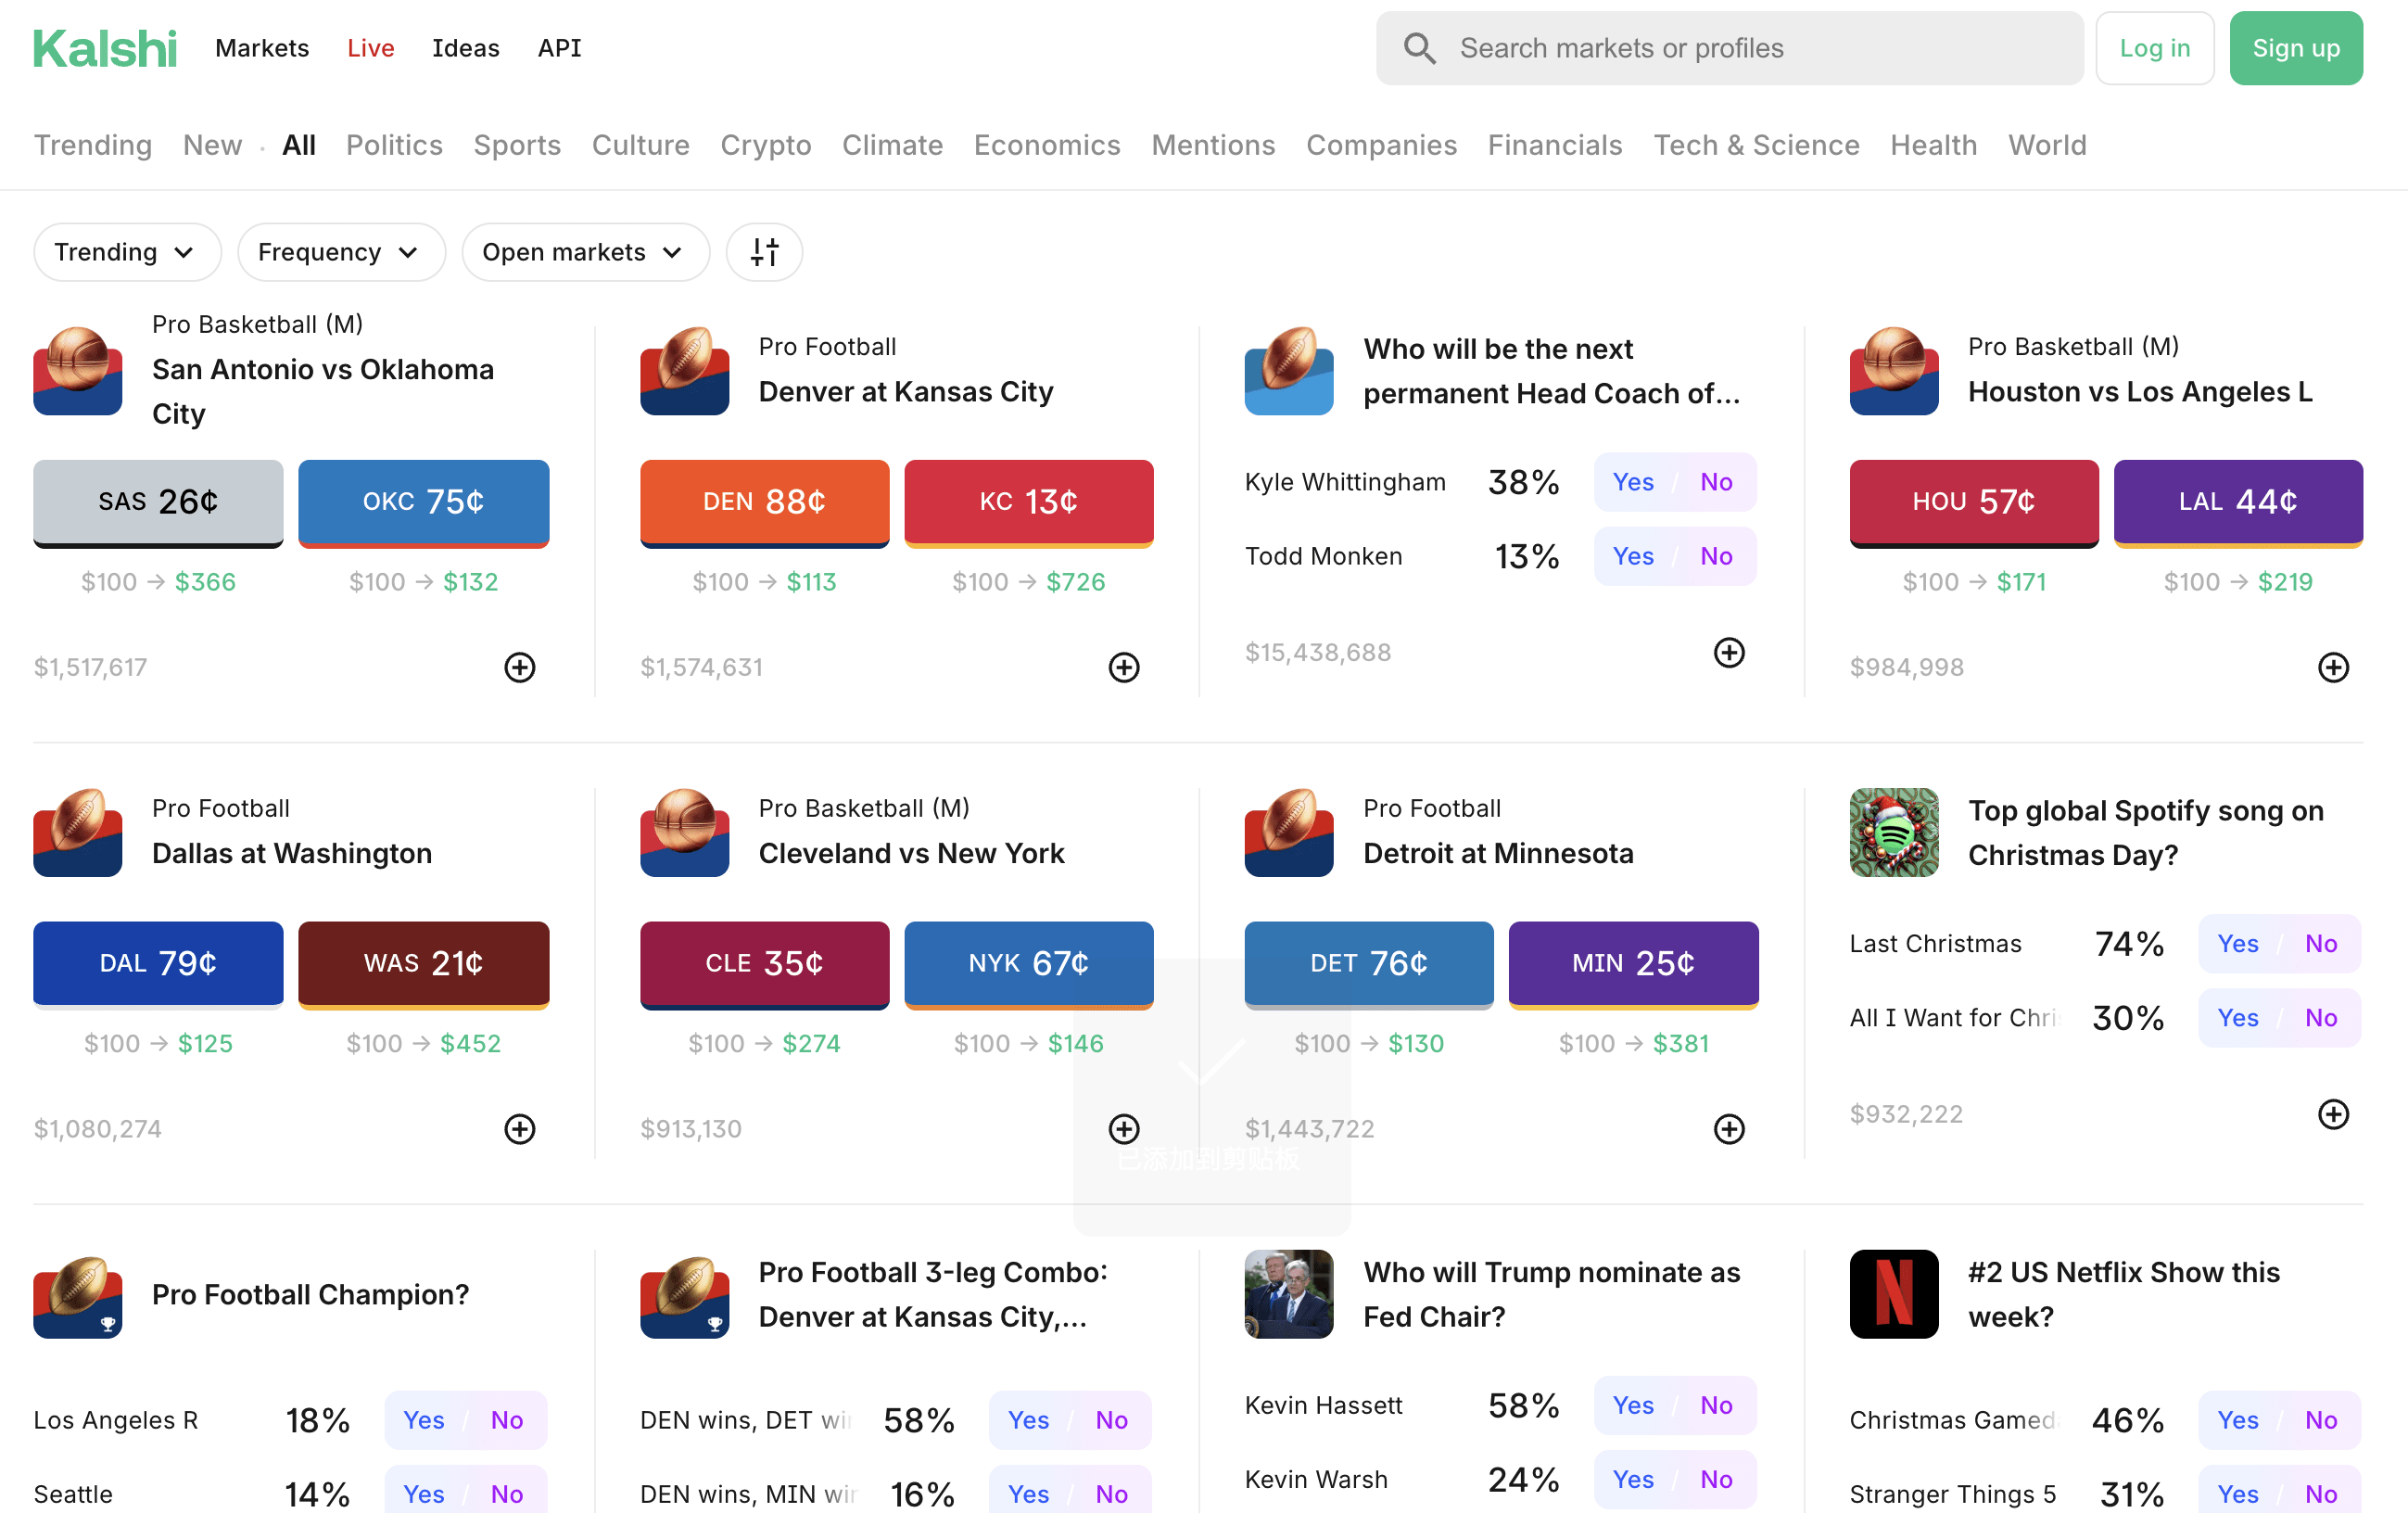The height and width of the screenshot is (1513, 2408).
Task: Add San Antonio vs Oklahoma City market with plus icon
Action: pos(519,667)
